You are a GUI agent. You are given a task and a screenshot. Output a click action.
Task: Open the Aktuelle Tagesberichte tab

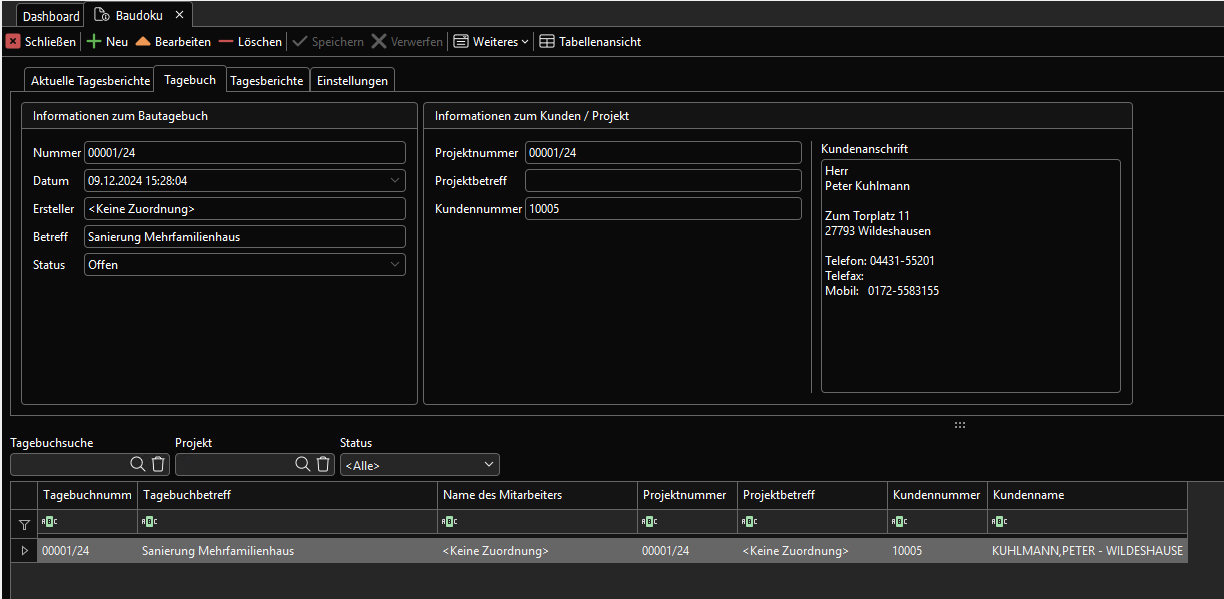pos(90,80)
